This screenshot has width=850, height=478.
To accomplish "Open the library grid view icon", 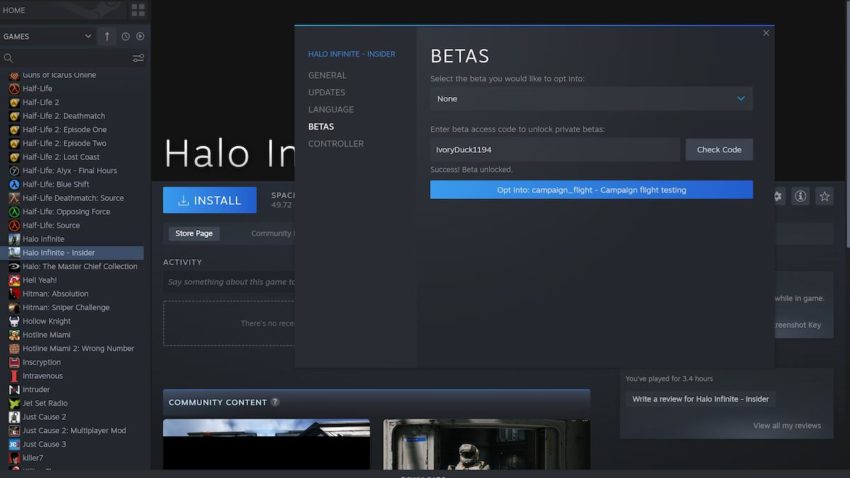I will (x=138, y=10).
